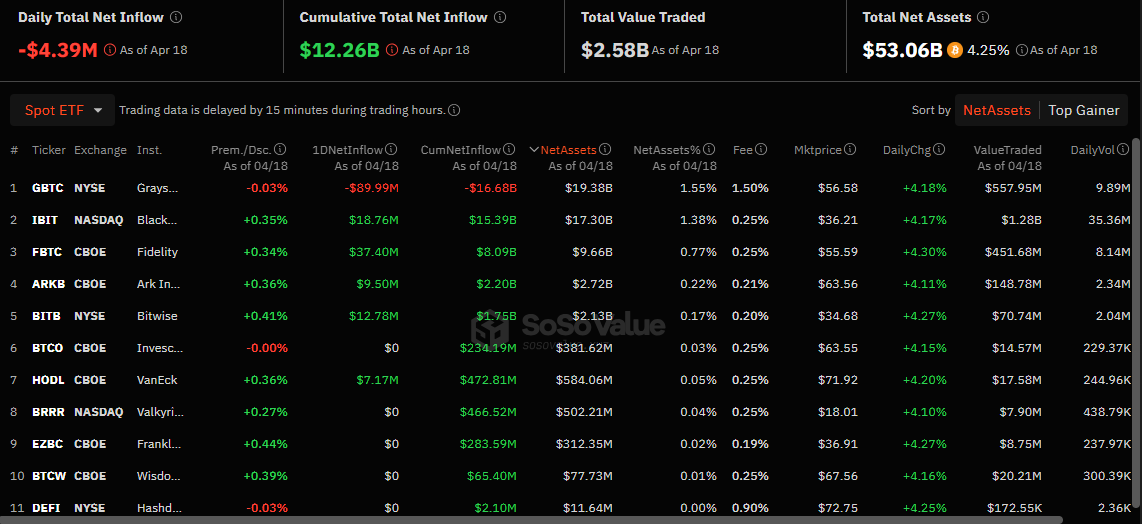Click the BITB ticker
Viewport: 1142px width, 524px height.
point(45,316)
